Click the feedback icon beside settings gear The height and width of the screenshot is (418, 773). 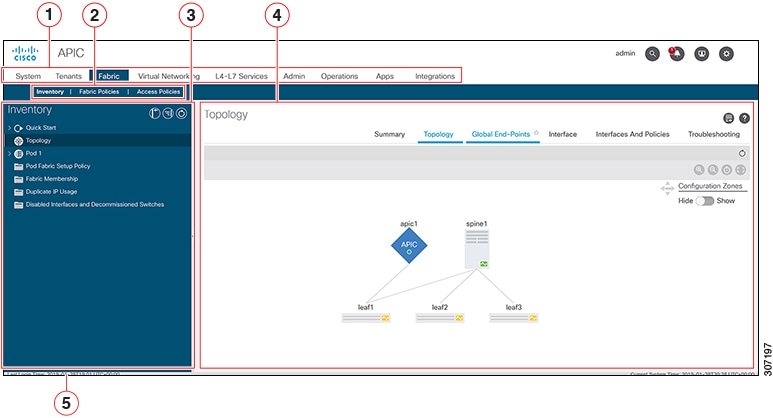tap(702, 54)
